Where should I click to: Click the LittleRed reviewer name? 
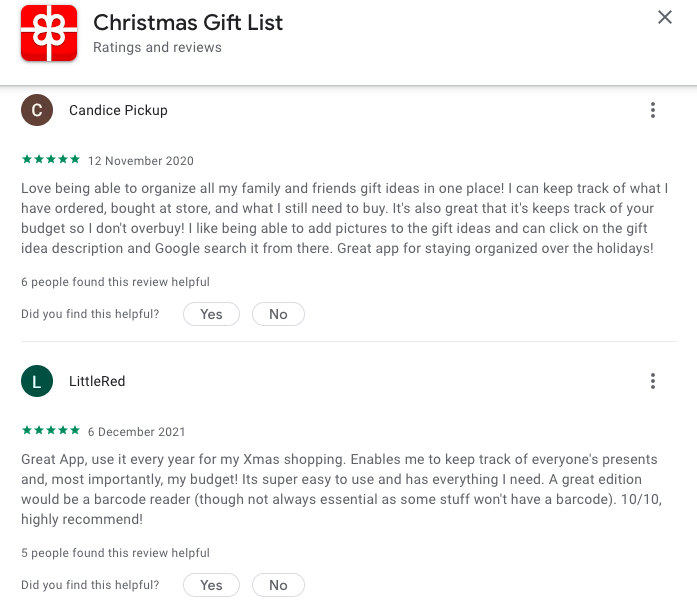(x=97, y=381)
